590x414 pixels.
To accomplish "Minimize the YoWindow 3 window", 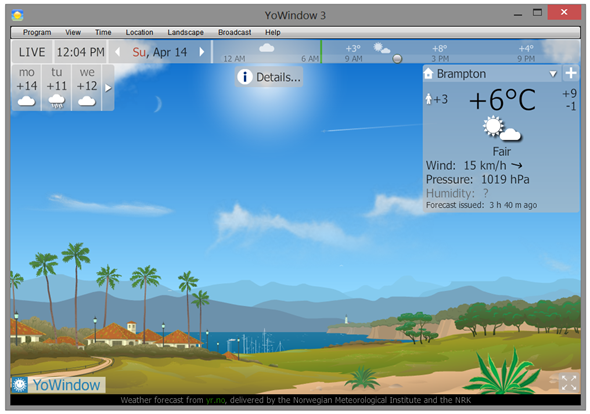I will coord(518,15).
